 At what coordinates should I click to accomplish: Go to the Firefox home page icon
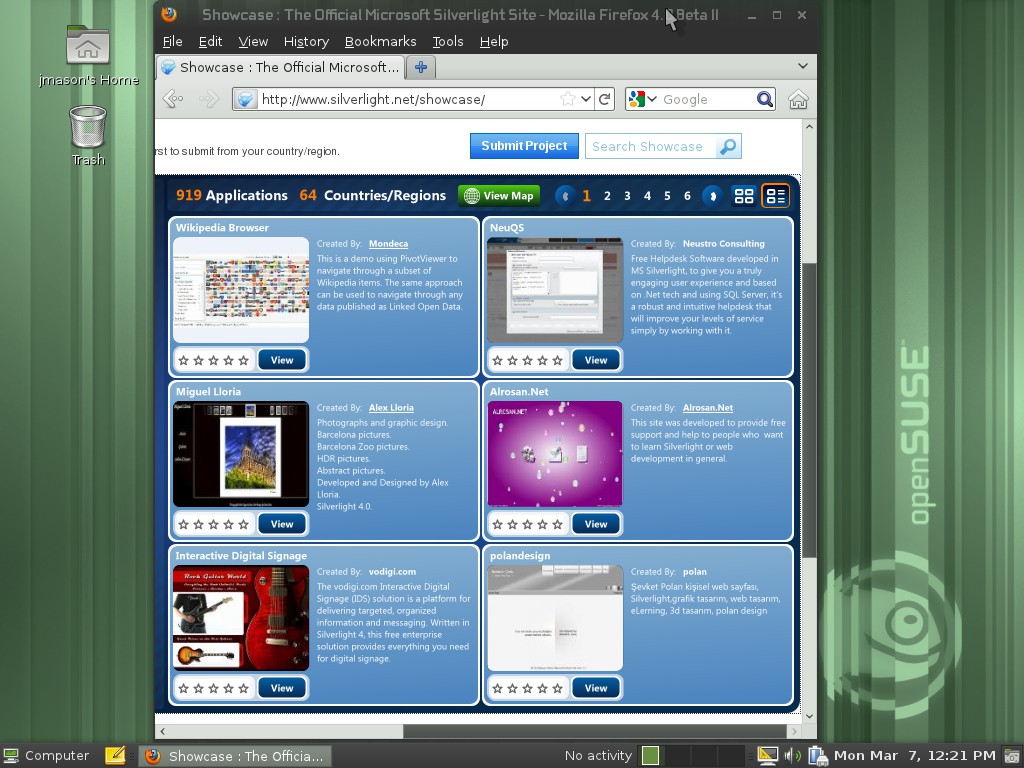(798, 99)
